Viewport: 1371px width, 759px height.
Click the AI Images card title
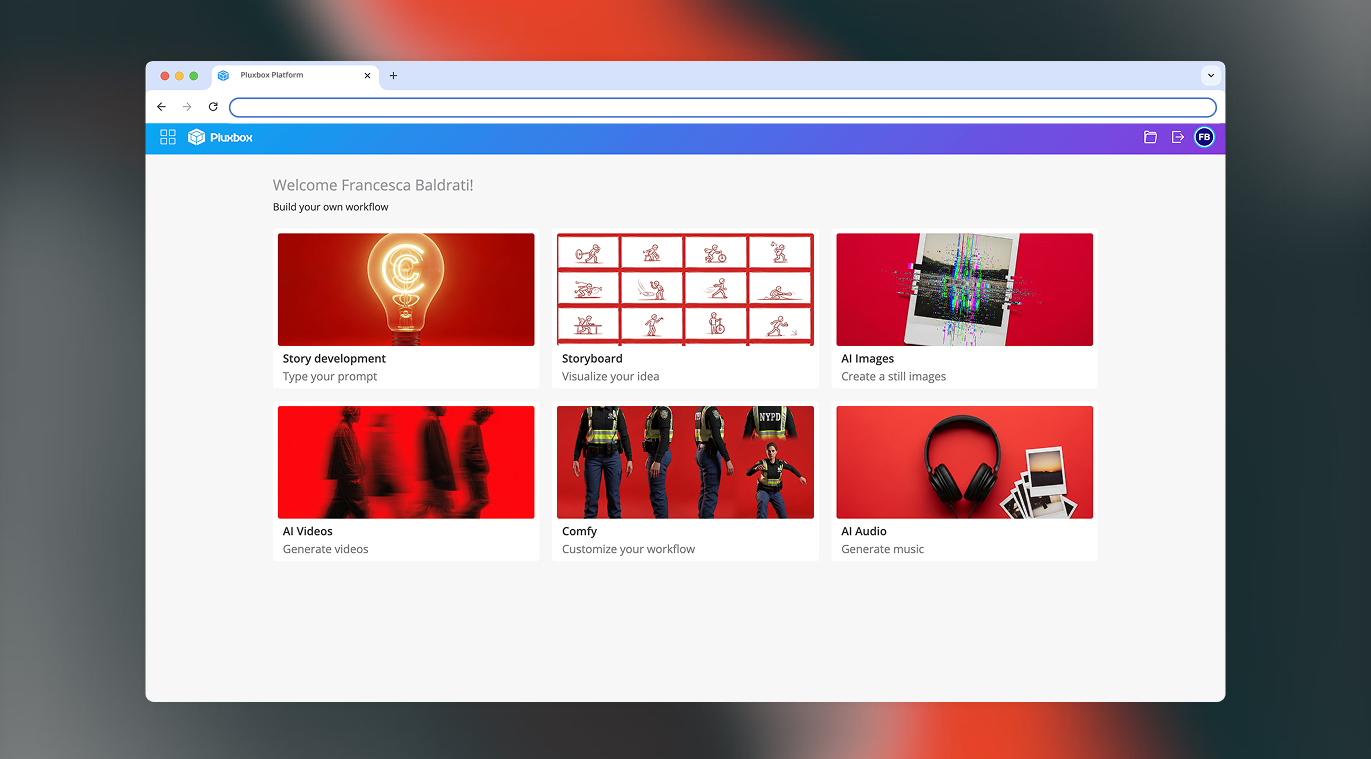click(x=867, y=358)
